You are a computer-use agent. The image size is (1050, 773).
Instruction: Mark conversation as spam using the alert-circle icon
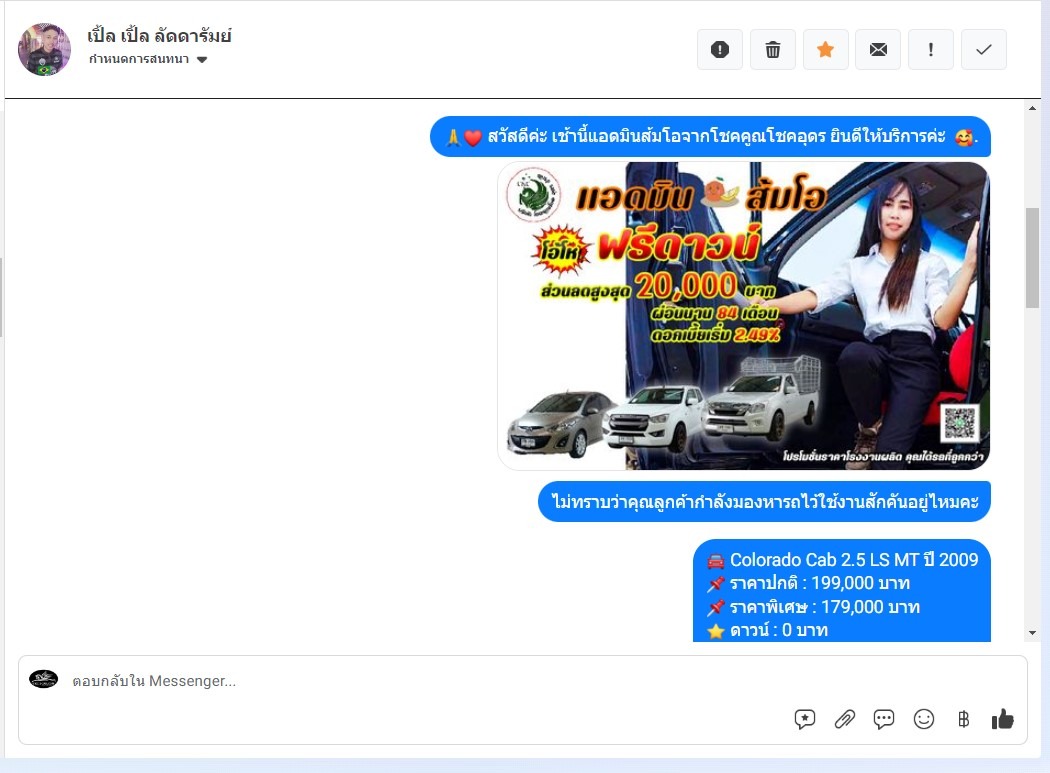[x=720, y=50]
